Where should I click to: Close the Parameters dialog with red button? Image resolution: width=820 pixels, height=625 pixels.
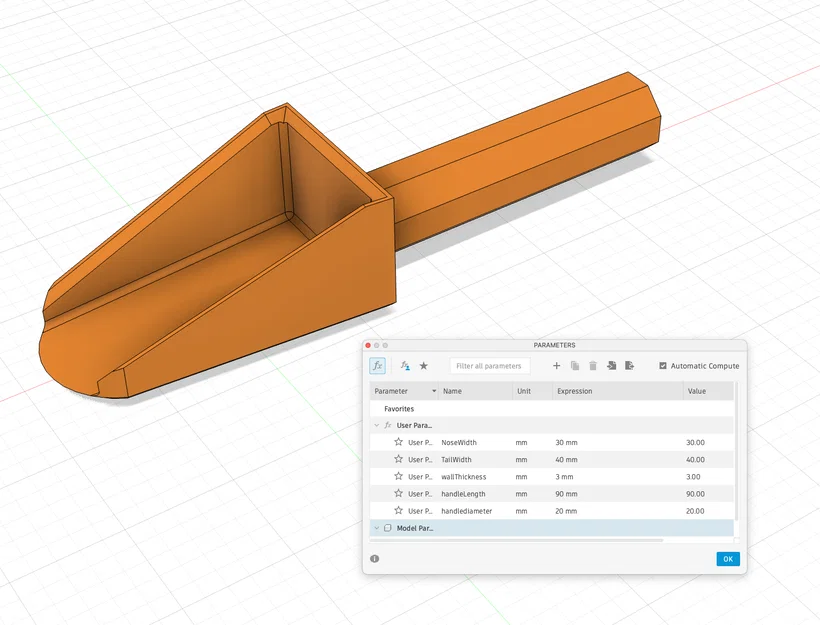click(x=368, y=345)
